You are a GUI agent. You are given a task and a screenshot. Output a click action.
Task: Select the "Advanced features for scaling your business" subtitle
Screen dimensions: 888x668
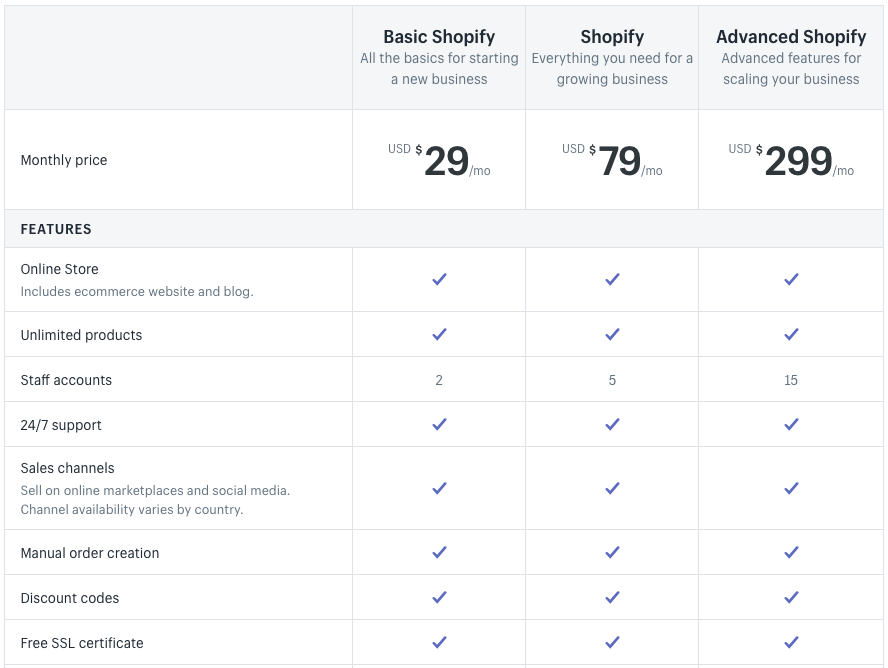[x=791, y=68]
